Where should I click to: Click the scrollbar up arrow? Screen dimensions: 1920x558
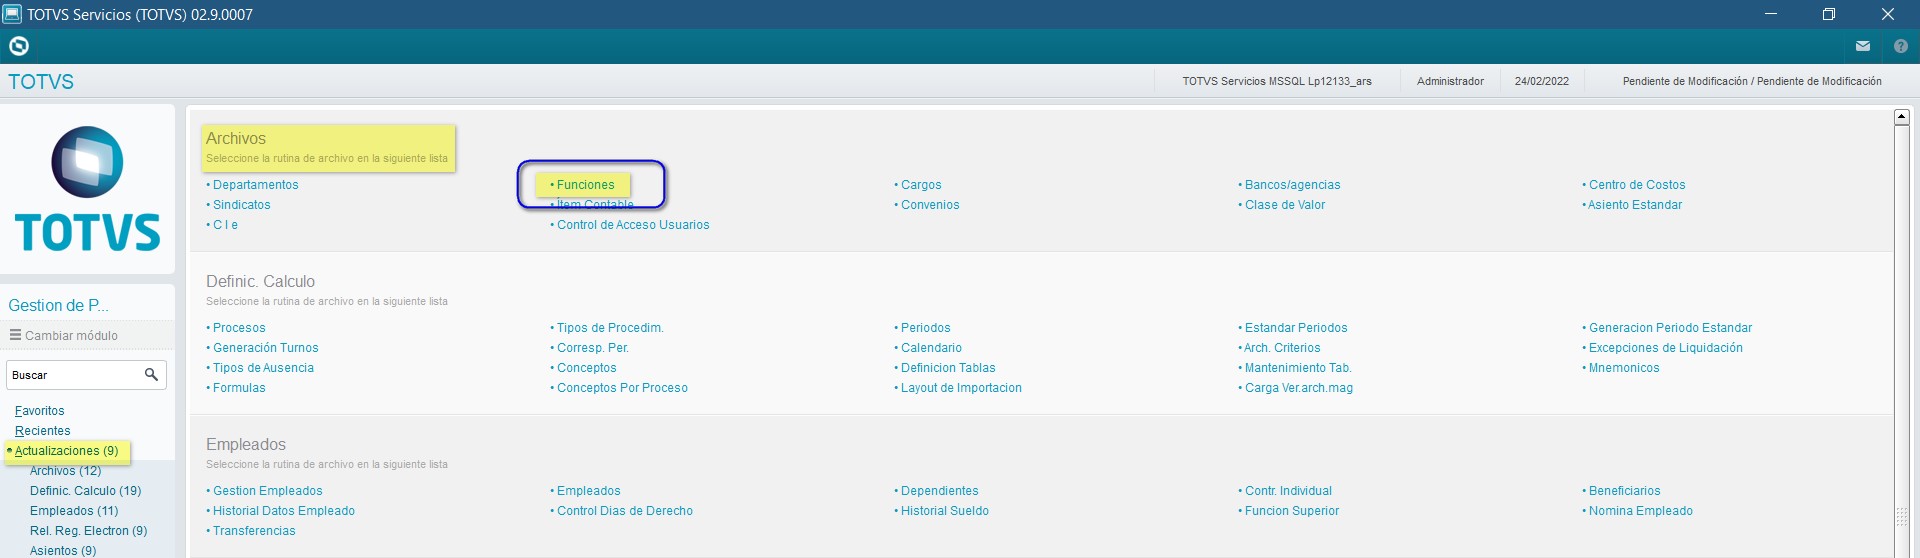click(x=1902, y=117)
